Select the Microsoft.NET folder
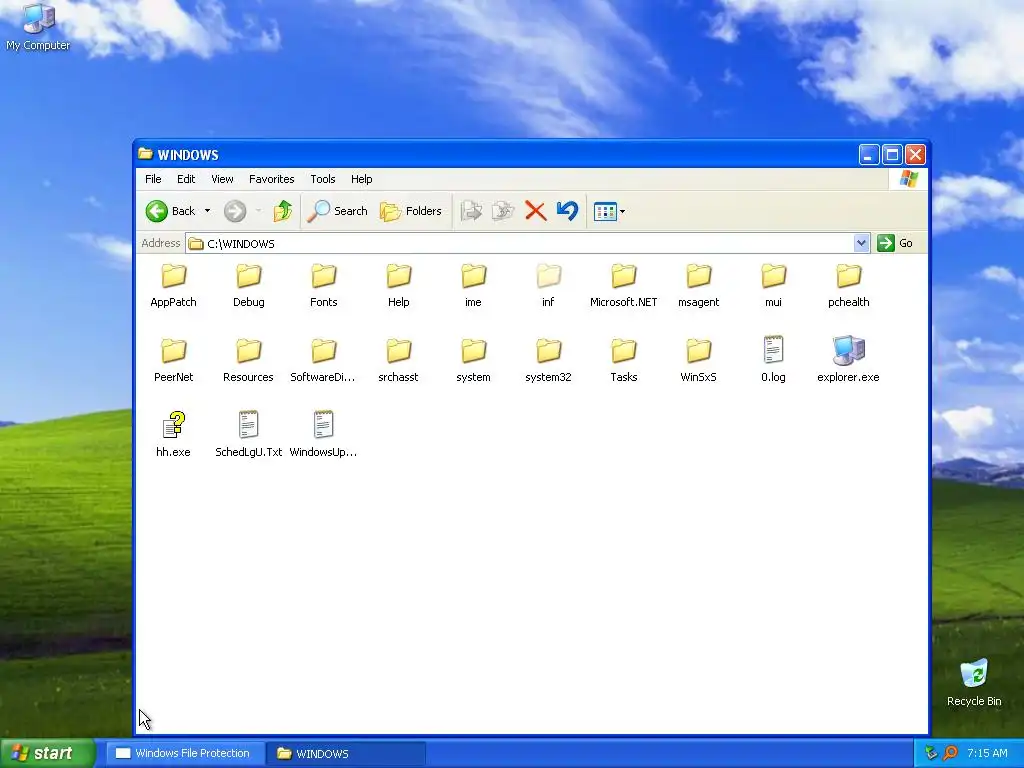Image resolution: width=1024 pixels, height=768 pixels. click(624, 285)
